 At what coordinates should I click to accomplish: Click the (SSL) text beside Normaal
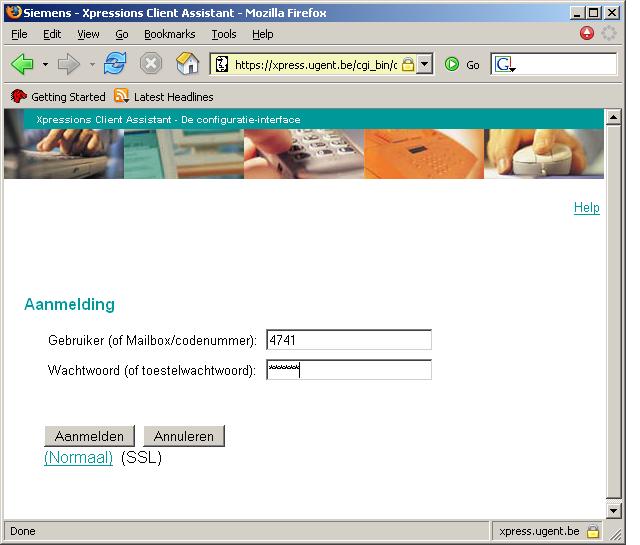point(141,458)
